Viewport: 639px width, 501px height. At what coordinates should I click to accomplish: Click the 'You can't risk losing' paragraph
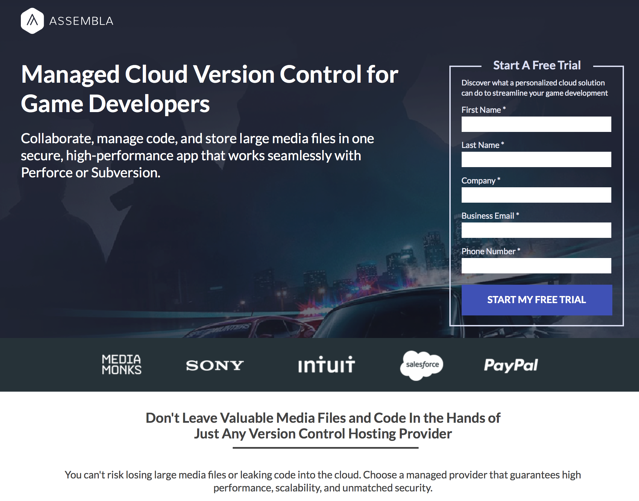point(323,481)
